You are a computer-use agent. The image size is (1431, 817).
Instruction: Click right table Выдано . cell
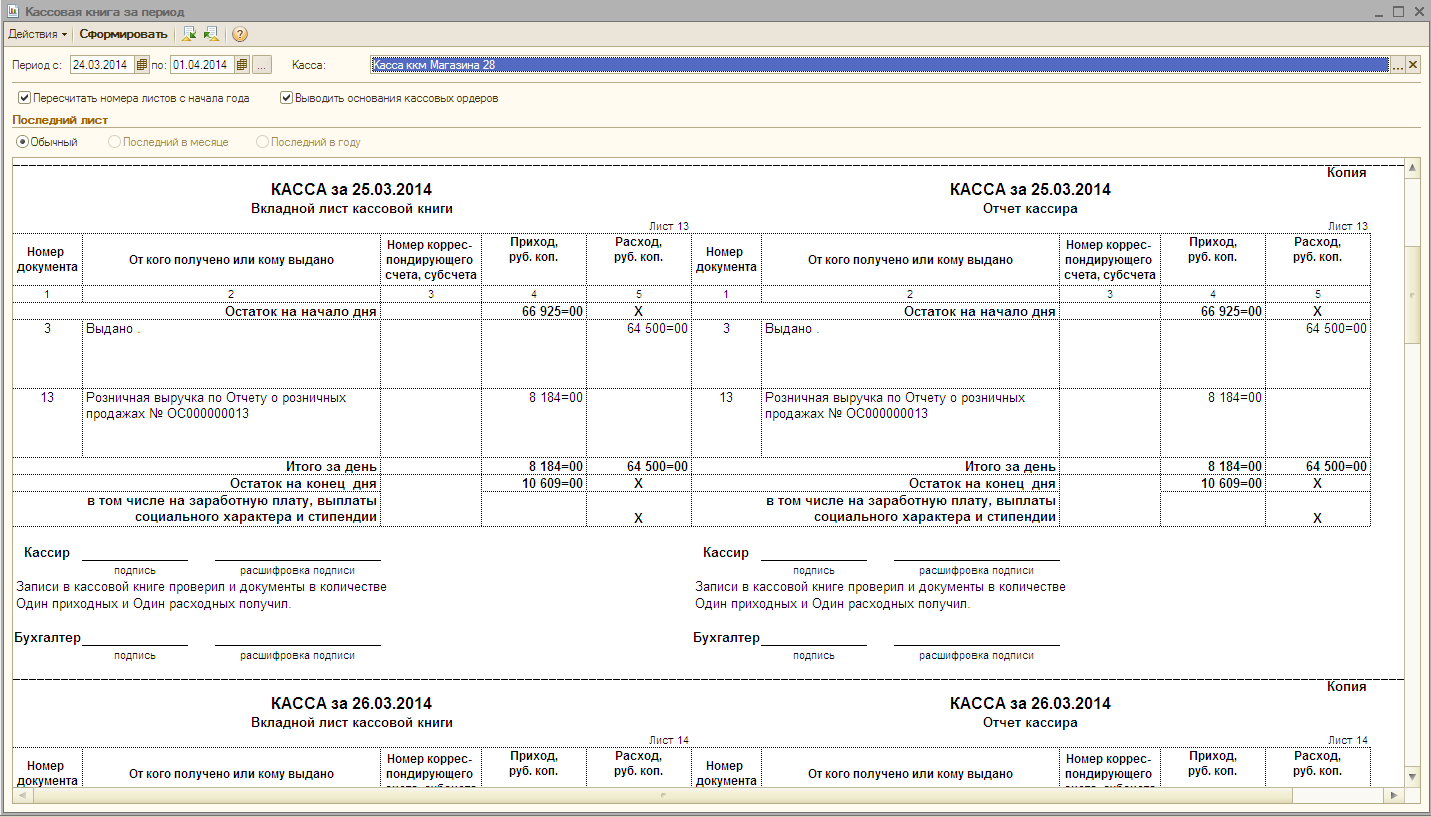pyautogui.click(x=910, y=354)
